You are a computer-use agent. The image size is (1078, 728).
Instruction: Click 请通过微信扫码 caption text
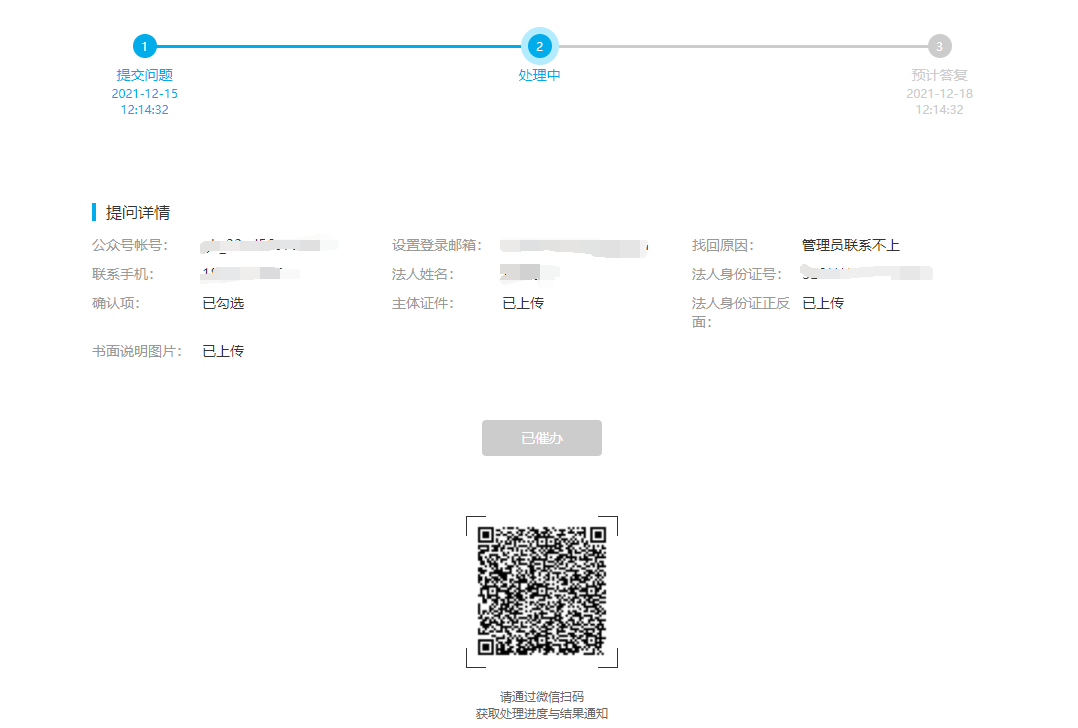[x=542, y=696]
